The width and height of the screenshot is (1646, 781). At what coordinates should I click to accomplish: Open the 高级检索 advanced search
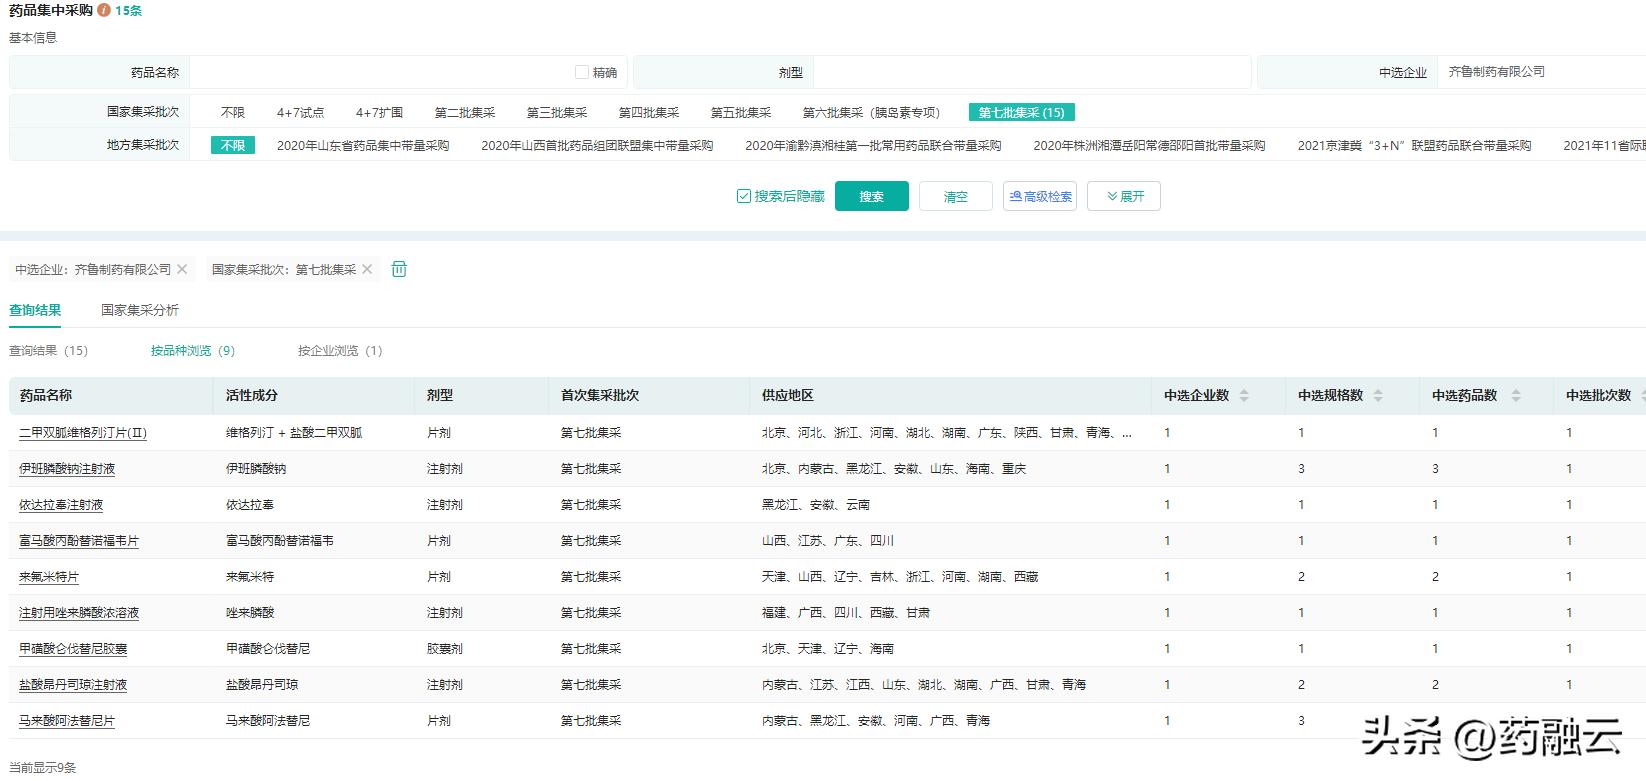coord(1040,196)
